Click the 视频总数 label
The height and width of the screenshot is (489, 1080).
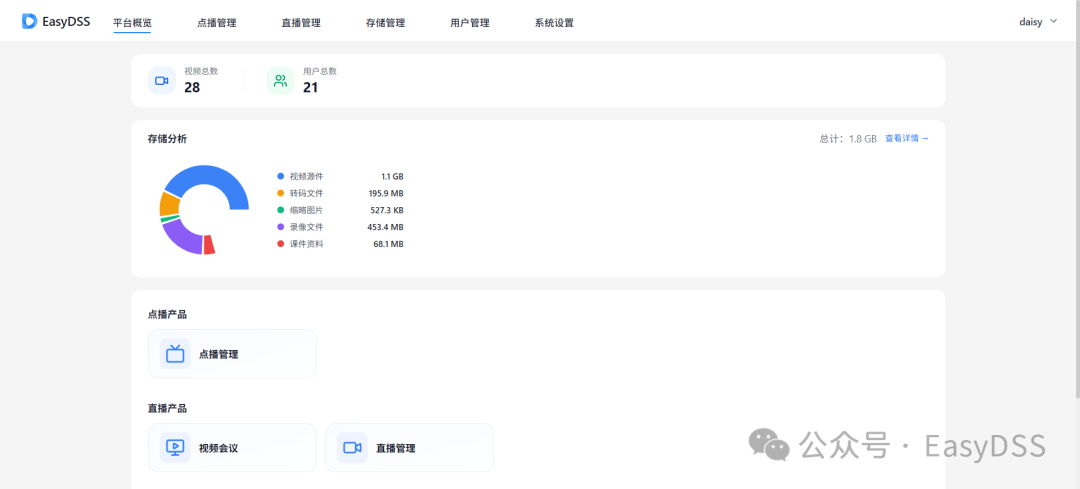[201, 71]
